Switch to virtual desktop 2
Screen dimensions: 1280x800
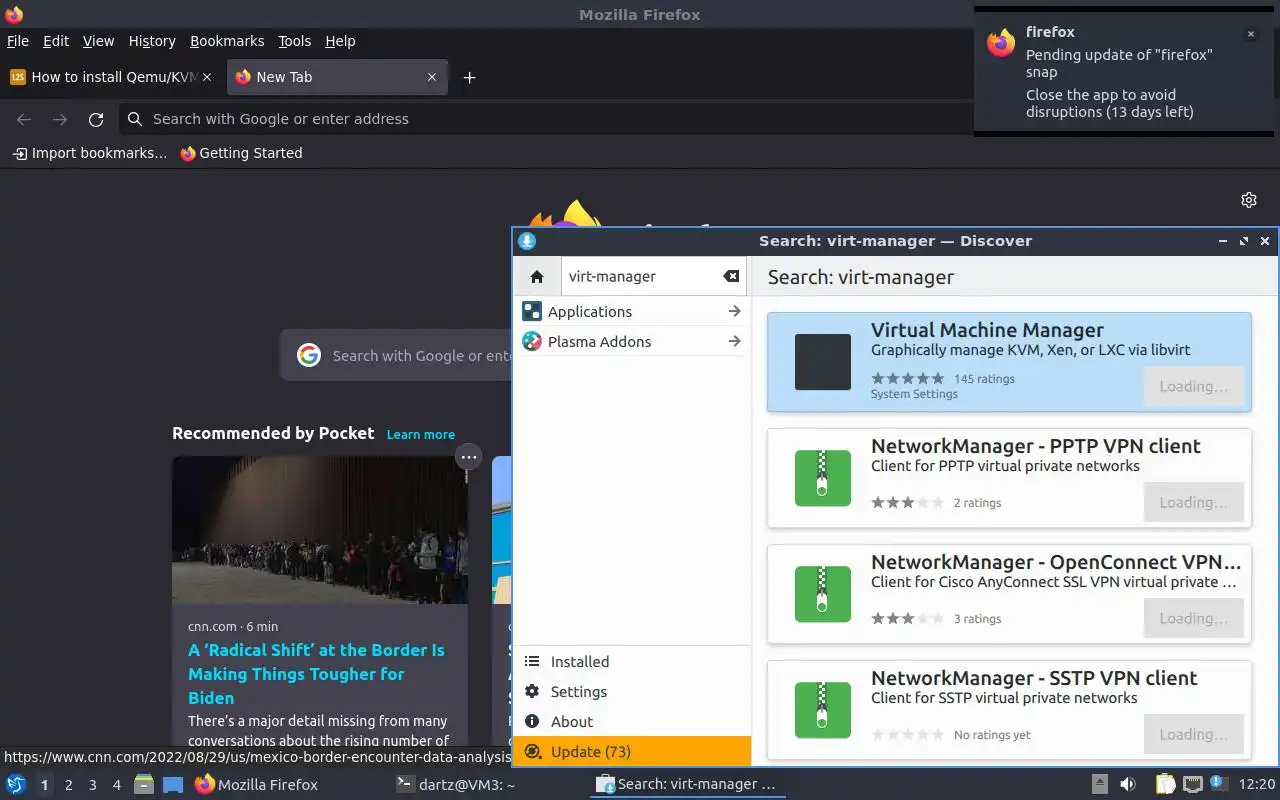[x=68, y=785]
